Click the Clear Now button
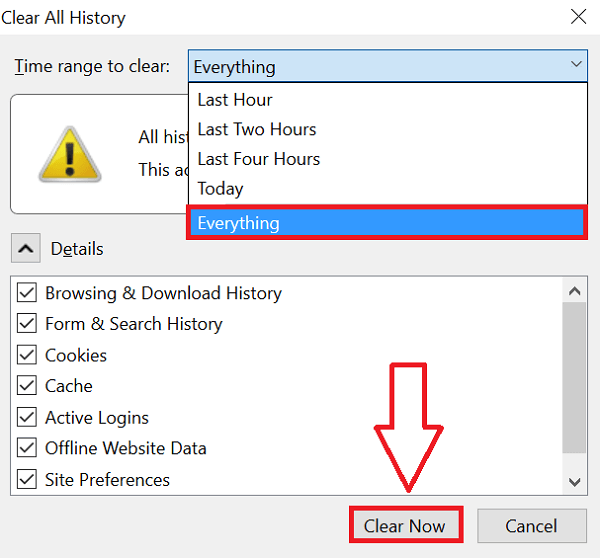This screenshot has width=600, height=558. [x=406, y=525]
